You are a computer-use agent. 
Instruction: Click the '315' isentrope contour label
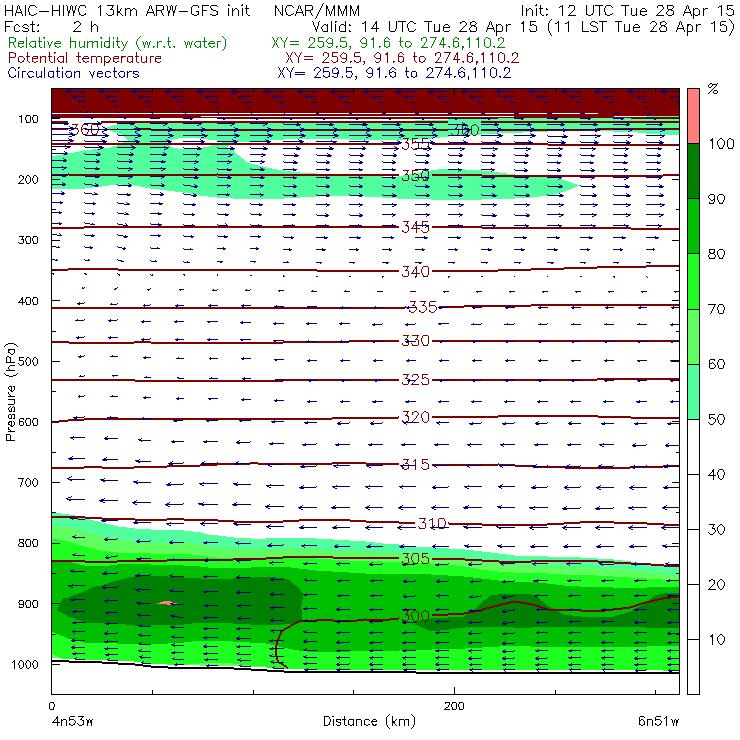point(415,465)
